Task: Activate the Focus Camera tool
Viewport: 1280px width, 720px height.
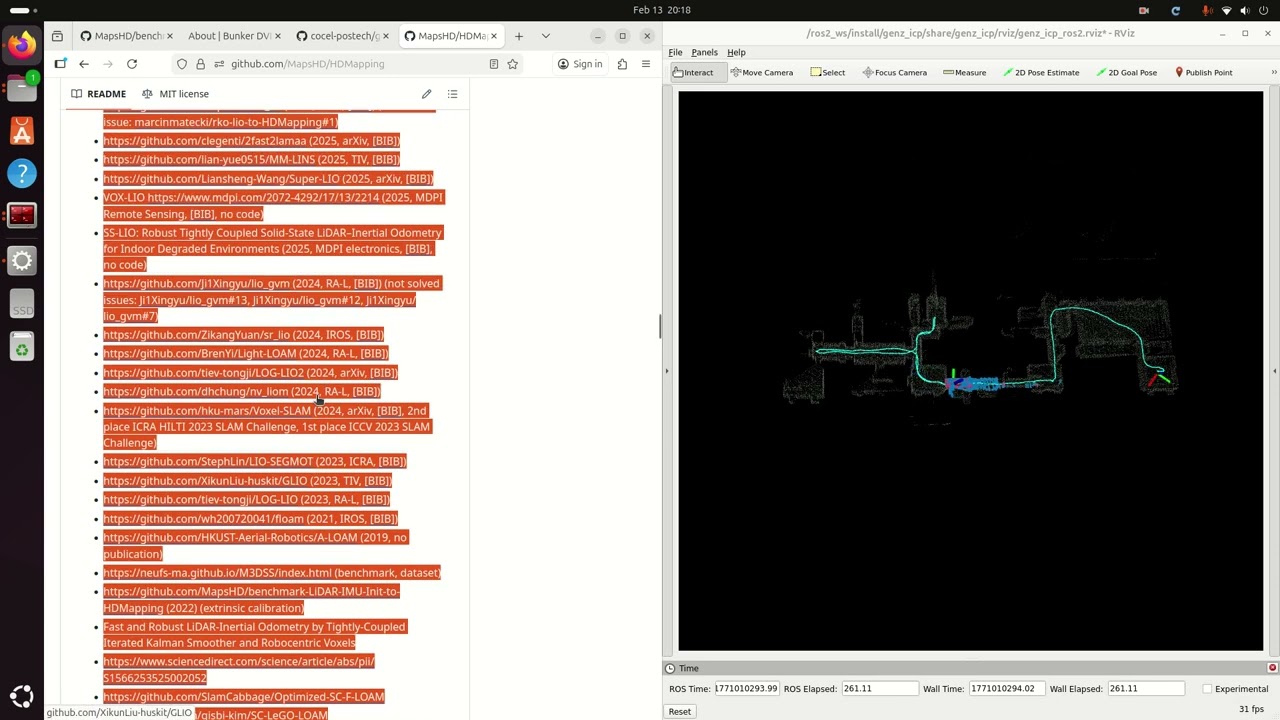Action: 894,72
